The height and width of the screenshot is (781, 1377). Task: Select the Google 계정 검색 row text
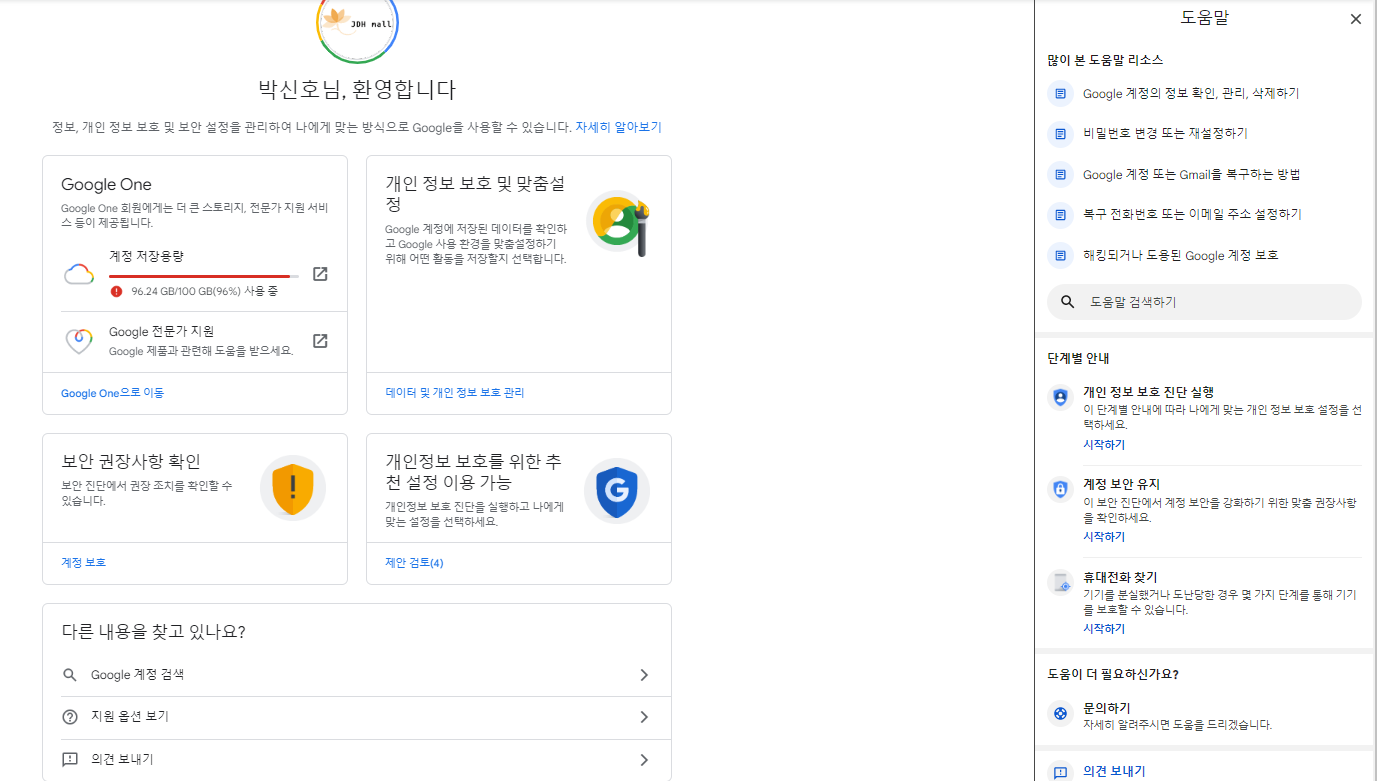[137, 675]
